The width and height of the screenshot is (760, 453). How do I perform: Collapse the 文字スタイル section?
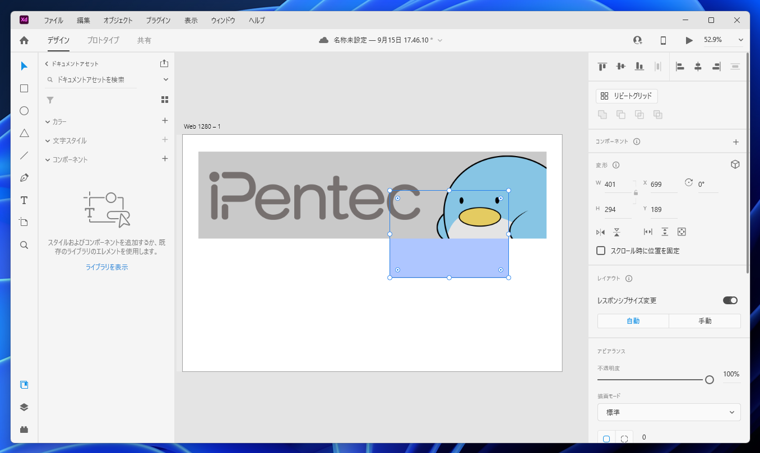48,141
